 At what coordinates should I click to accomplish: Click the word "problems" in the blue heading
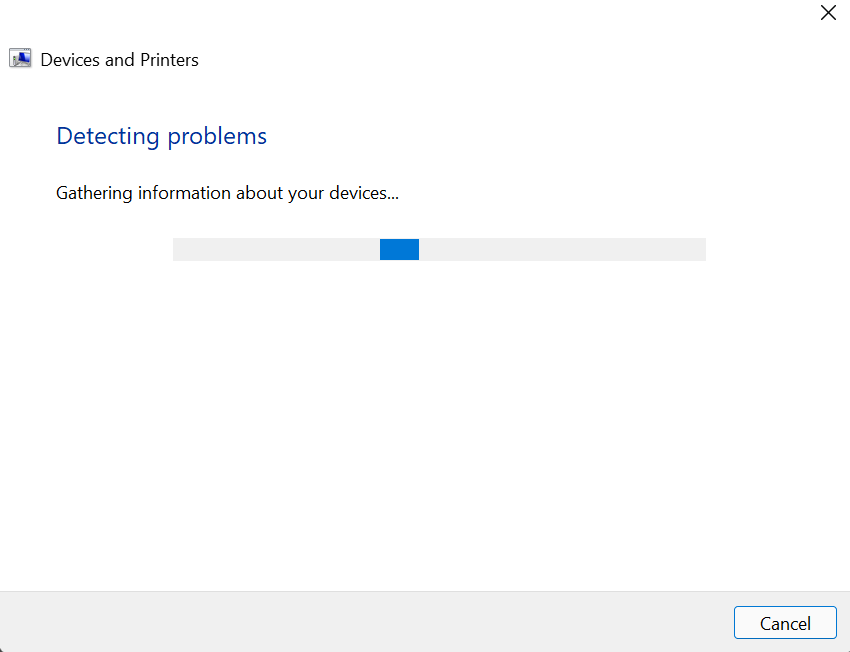(x=217, y=136)
